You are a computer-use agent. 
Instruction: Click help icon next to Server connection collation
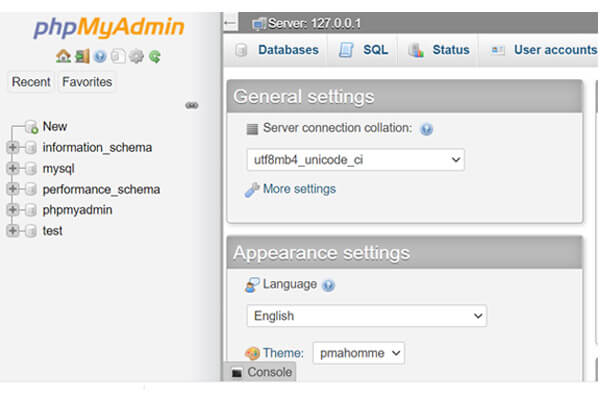[x=426, y=129]
